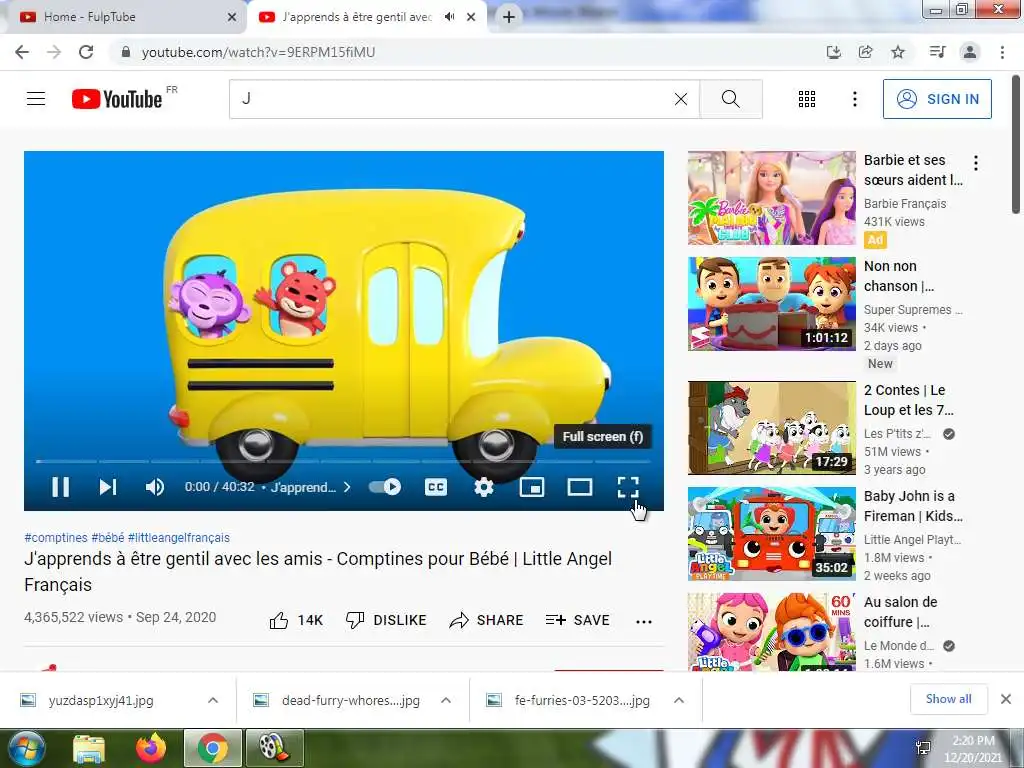Click the DISLIKE button
This screenshot has height=768, width=1024.
(x=386, y=620)
